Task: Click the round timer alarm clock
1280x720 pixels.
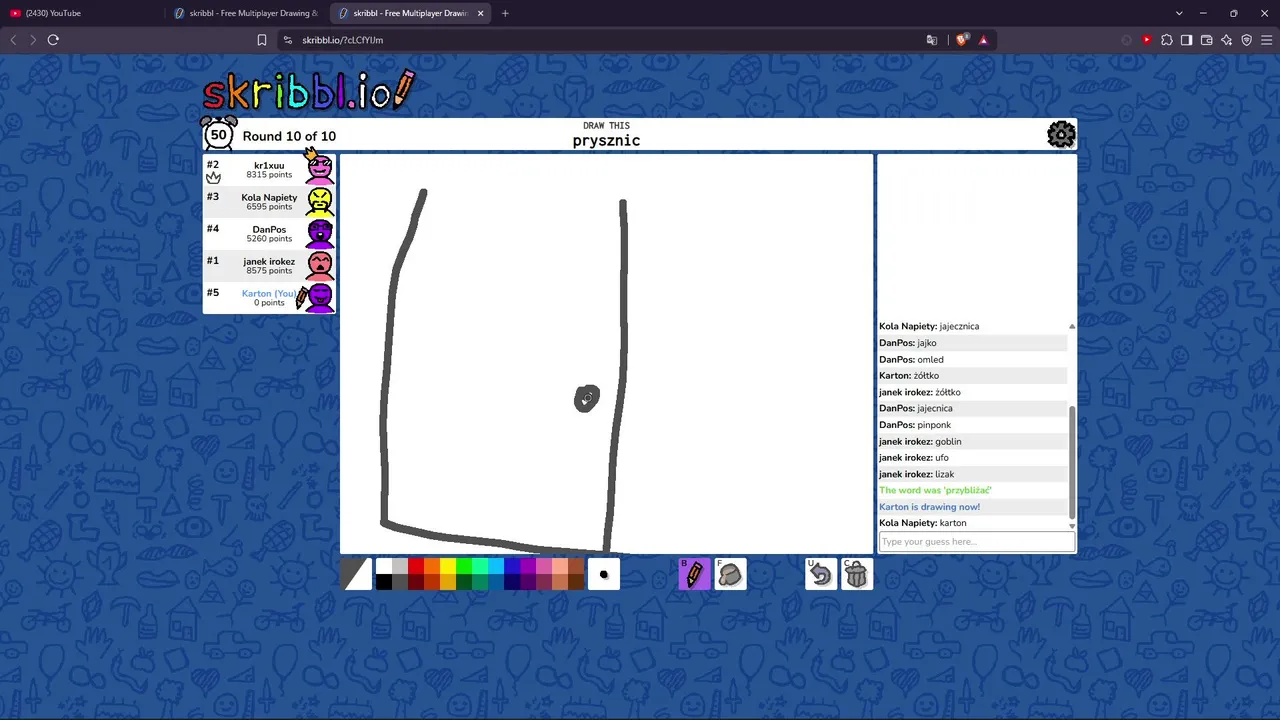Action: coord(219,134)
